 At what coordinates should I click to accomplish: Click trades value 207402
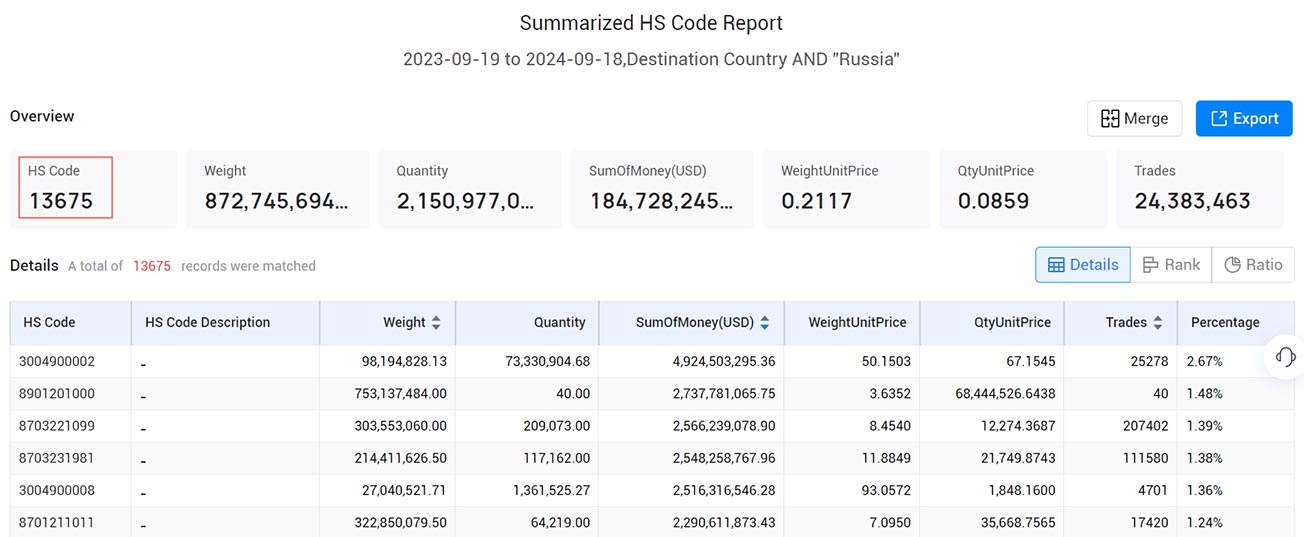tap(1146, 425)
